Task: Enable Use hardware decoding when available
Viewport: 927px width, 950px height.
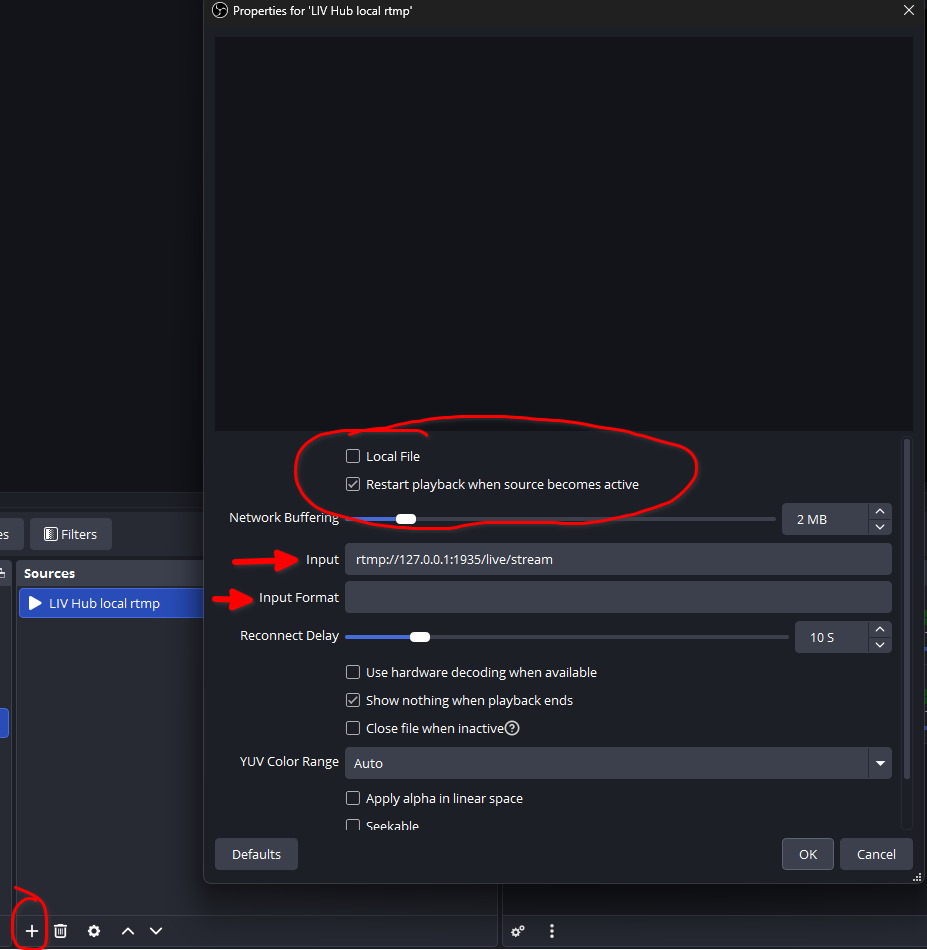Action: click(x=352, y=672)
